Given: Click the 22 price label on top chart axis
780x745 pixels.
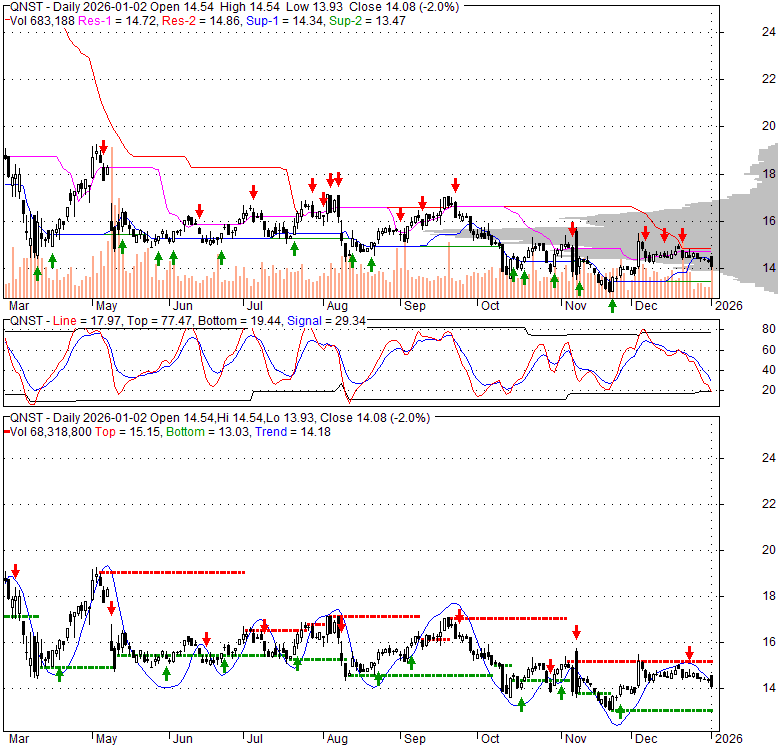Looking at the screenshot, I should point(769,79).
